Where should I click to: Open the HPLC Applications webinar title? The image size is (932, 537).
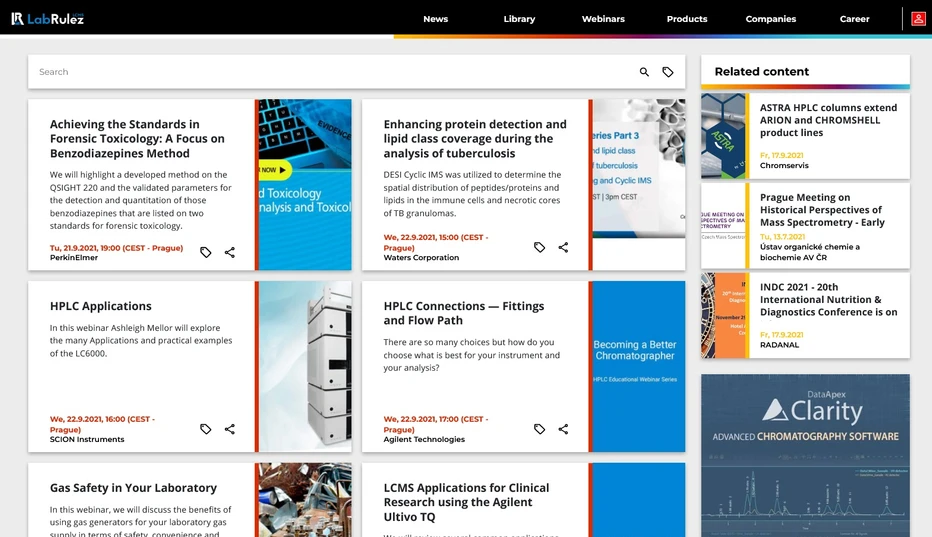pos(101,306)
